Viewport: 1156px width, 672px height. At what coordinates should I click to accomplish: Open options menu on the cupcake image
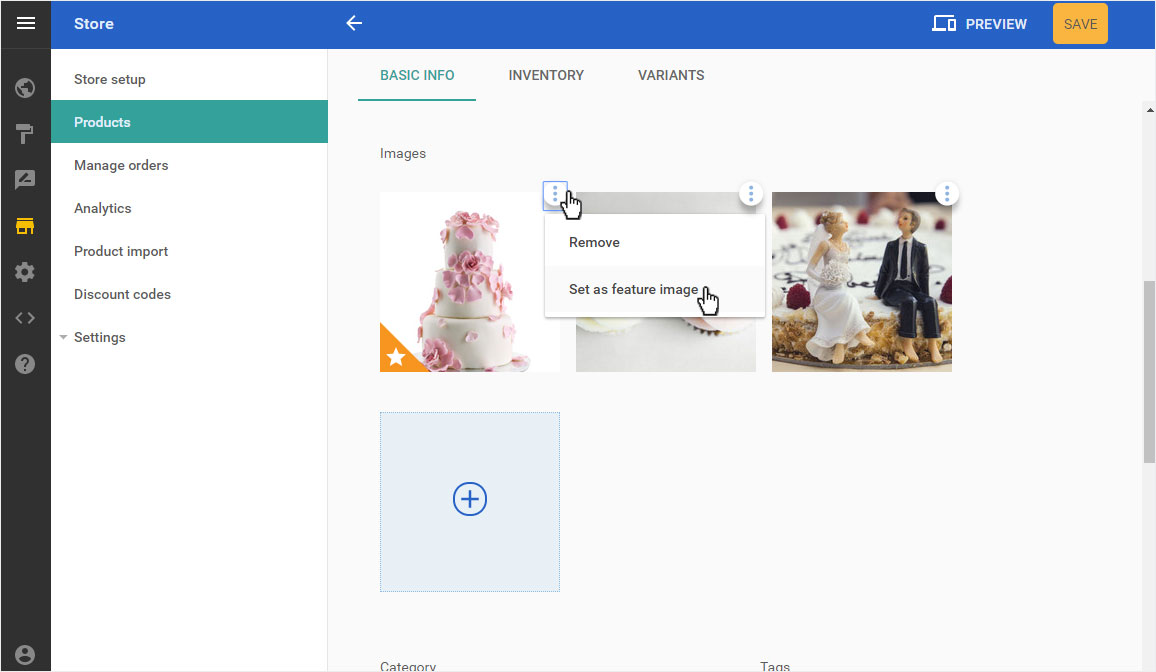coord(751,194)
